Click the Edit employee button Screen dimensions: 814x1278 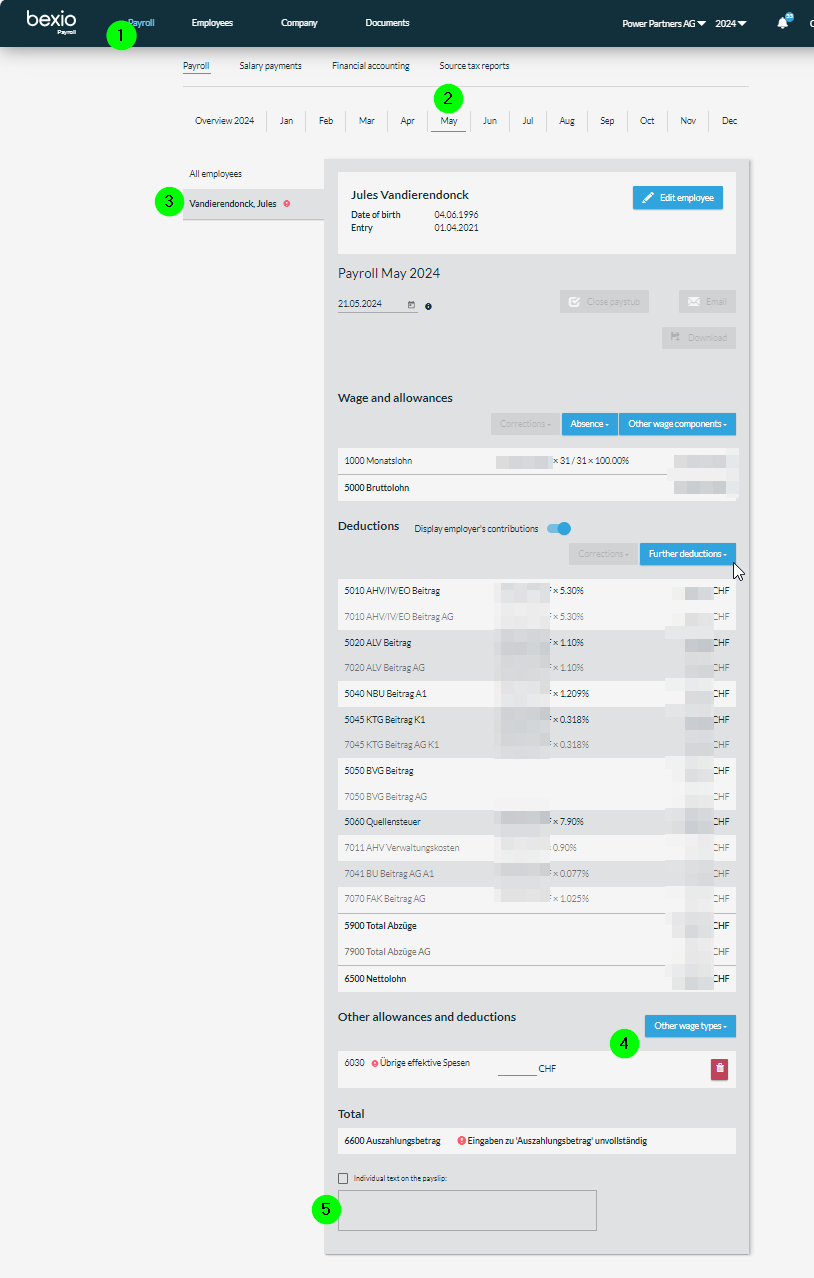click(678, 198)
